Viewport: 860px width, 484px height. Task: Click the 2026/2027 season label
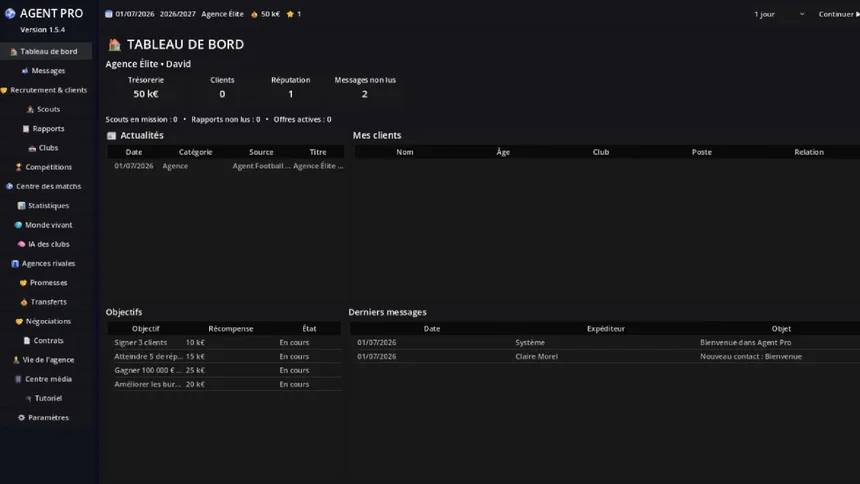178,14
